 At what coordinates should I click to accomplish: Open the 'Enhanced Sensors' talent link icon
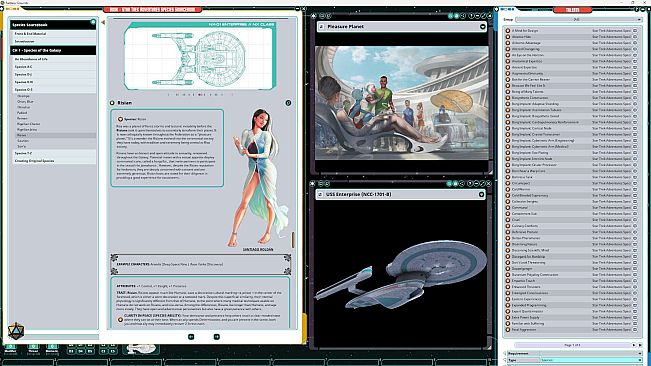click(507, 287)
